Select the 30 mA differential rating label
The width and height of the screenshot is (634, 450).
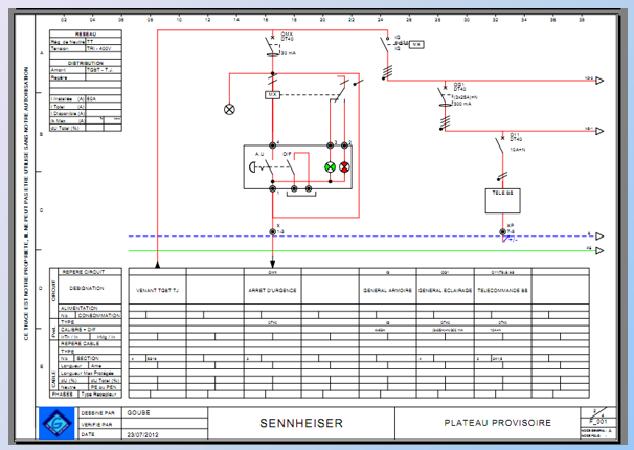[x=288, y=53]
